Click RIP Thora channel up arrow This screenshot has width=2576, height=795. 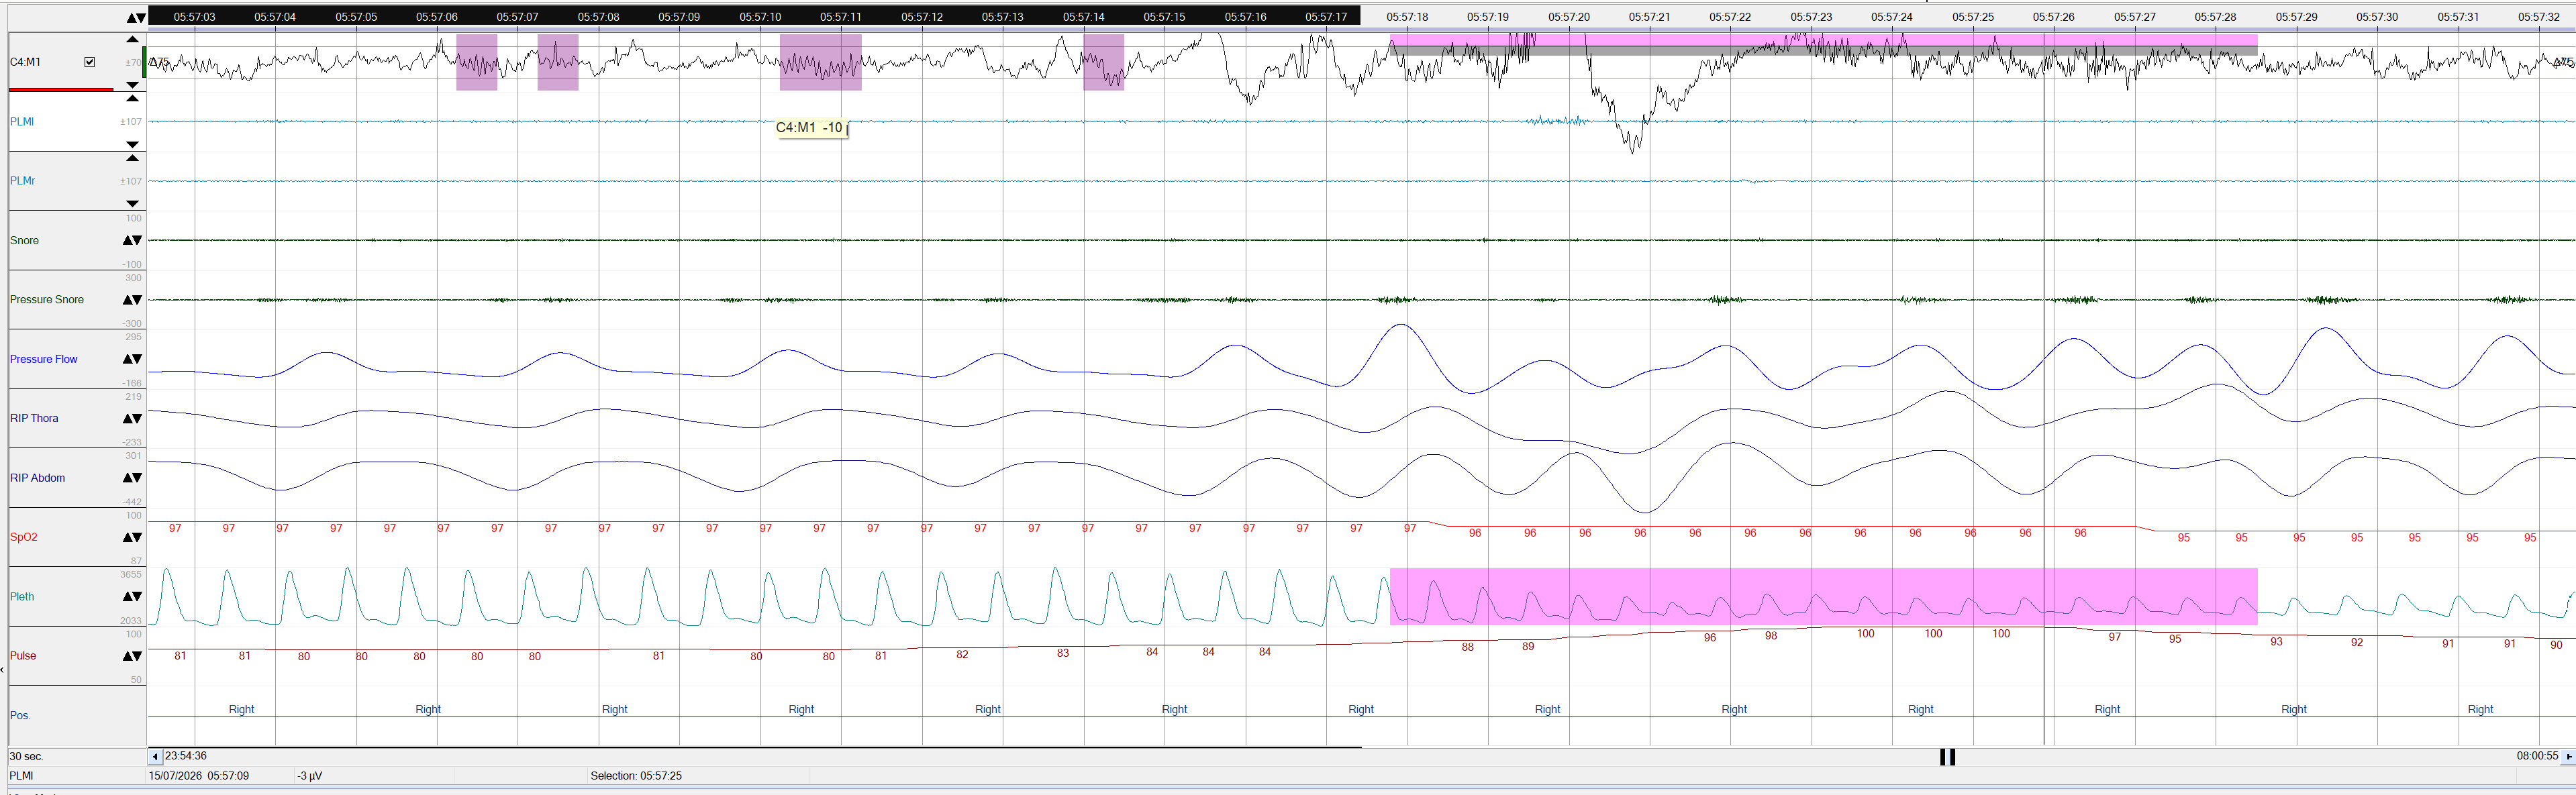click(x=127, y=419)
